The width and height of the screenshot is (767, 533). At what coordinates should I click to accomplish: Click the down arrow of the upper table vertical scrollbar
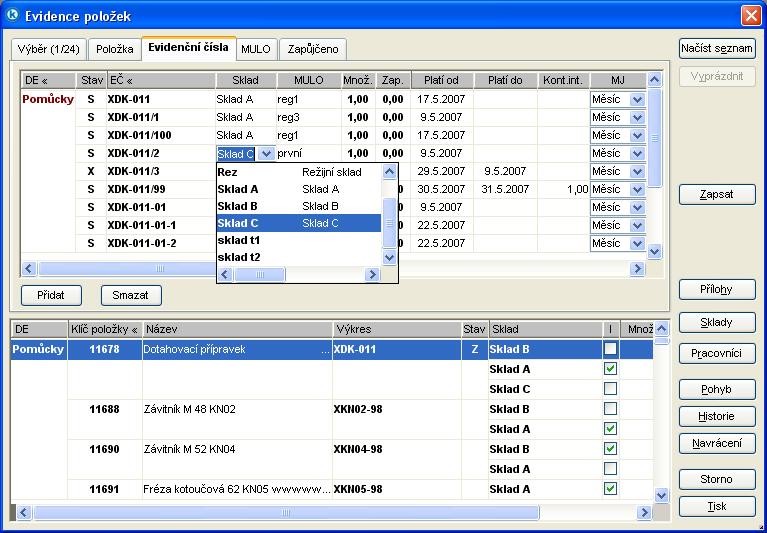[x=654, y=251]
